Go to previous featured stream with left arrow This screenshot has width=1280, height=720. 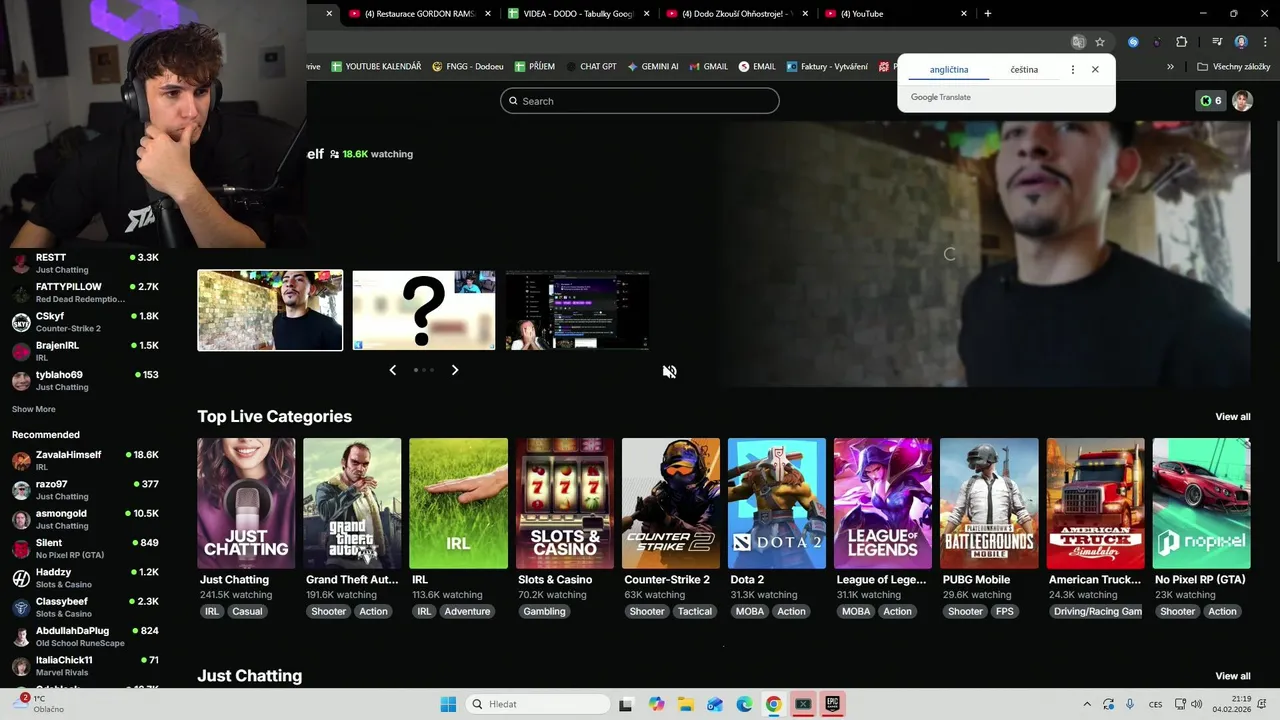point(392,370)
